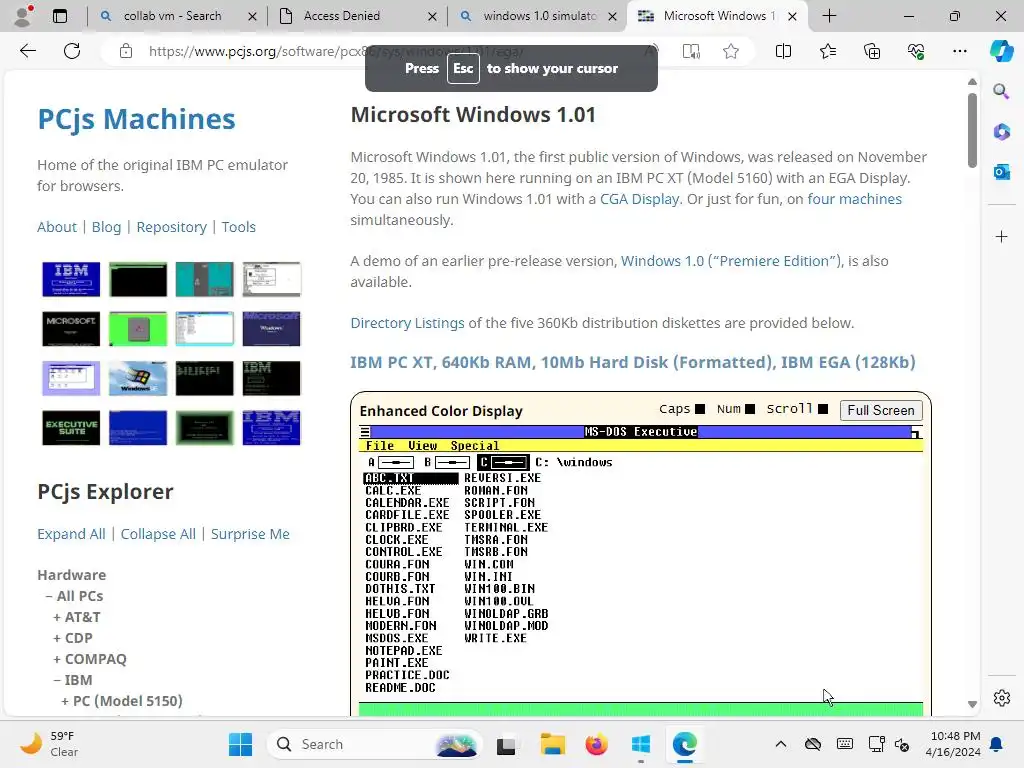The width and height of the screenshot is (1024, 768).
Task: Open View menu in MS-DOS Executive
Action: click(423, 445)
